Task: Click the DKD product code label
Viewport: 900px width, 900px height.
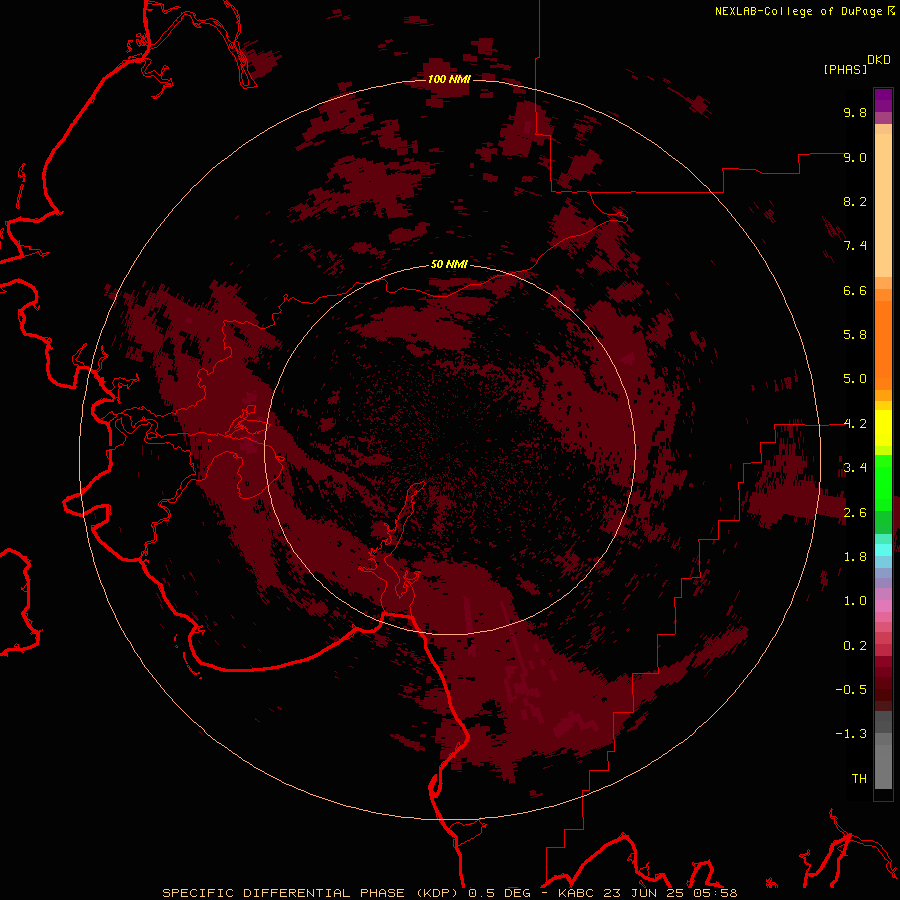Action: coord(878,59)
